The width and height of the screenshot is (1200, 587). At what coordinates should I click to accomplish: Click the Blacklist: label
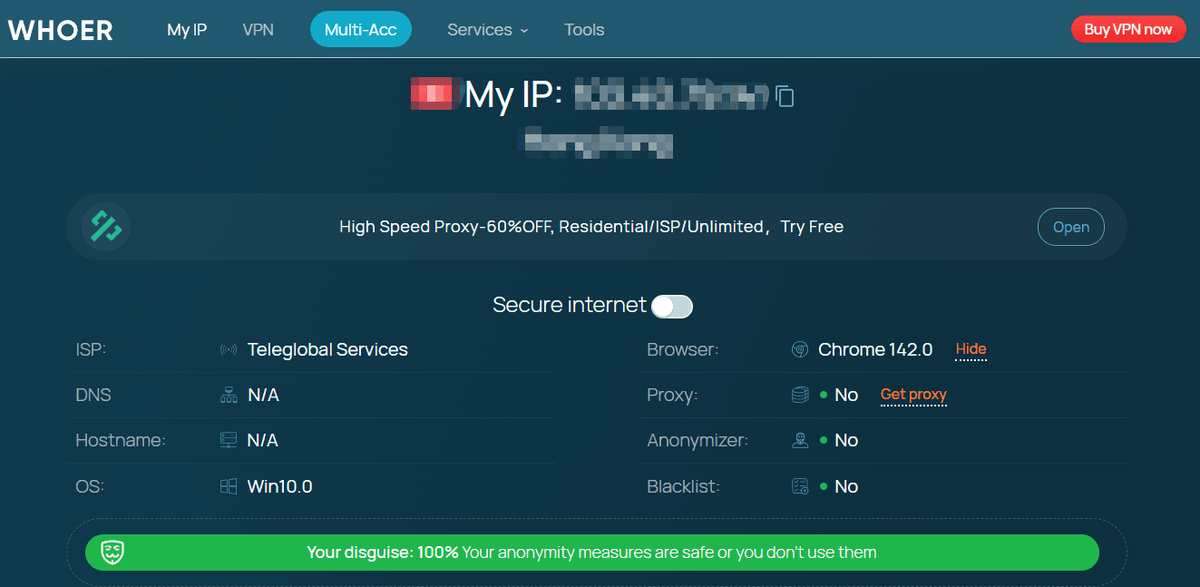[x=684, y=486]
